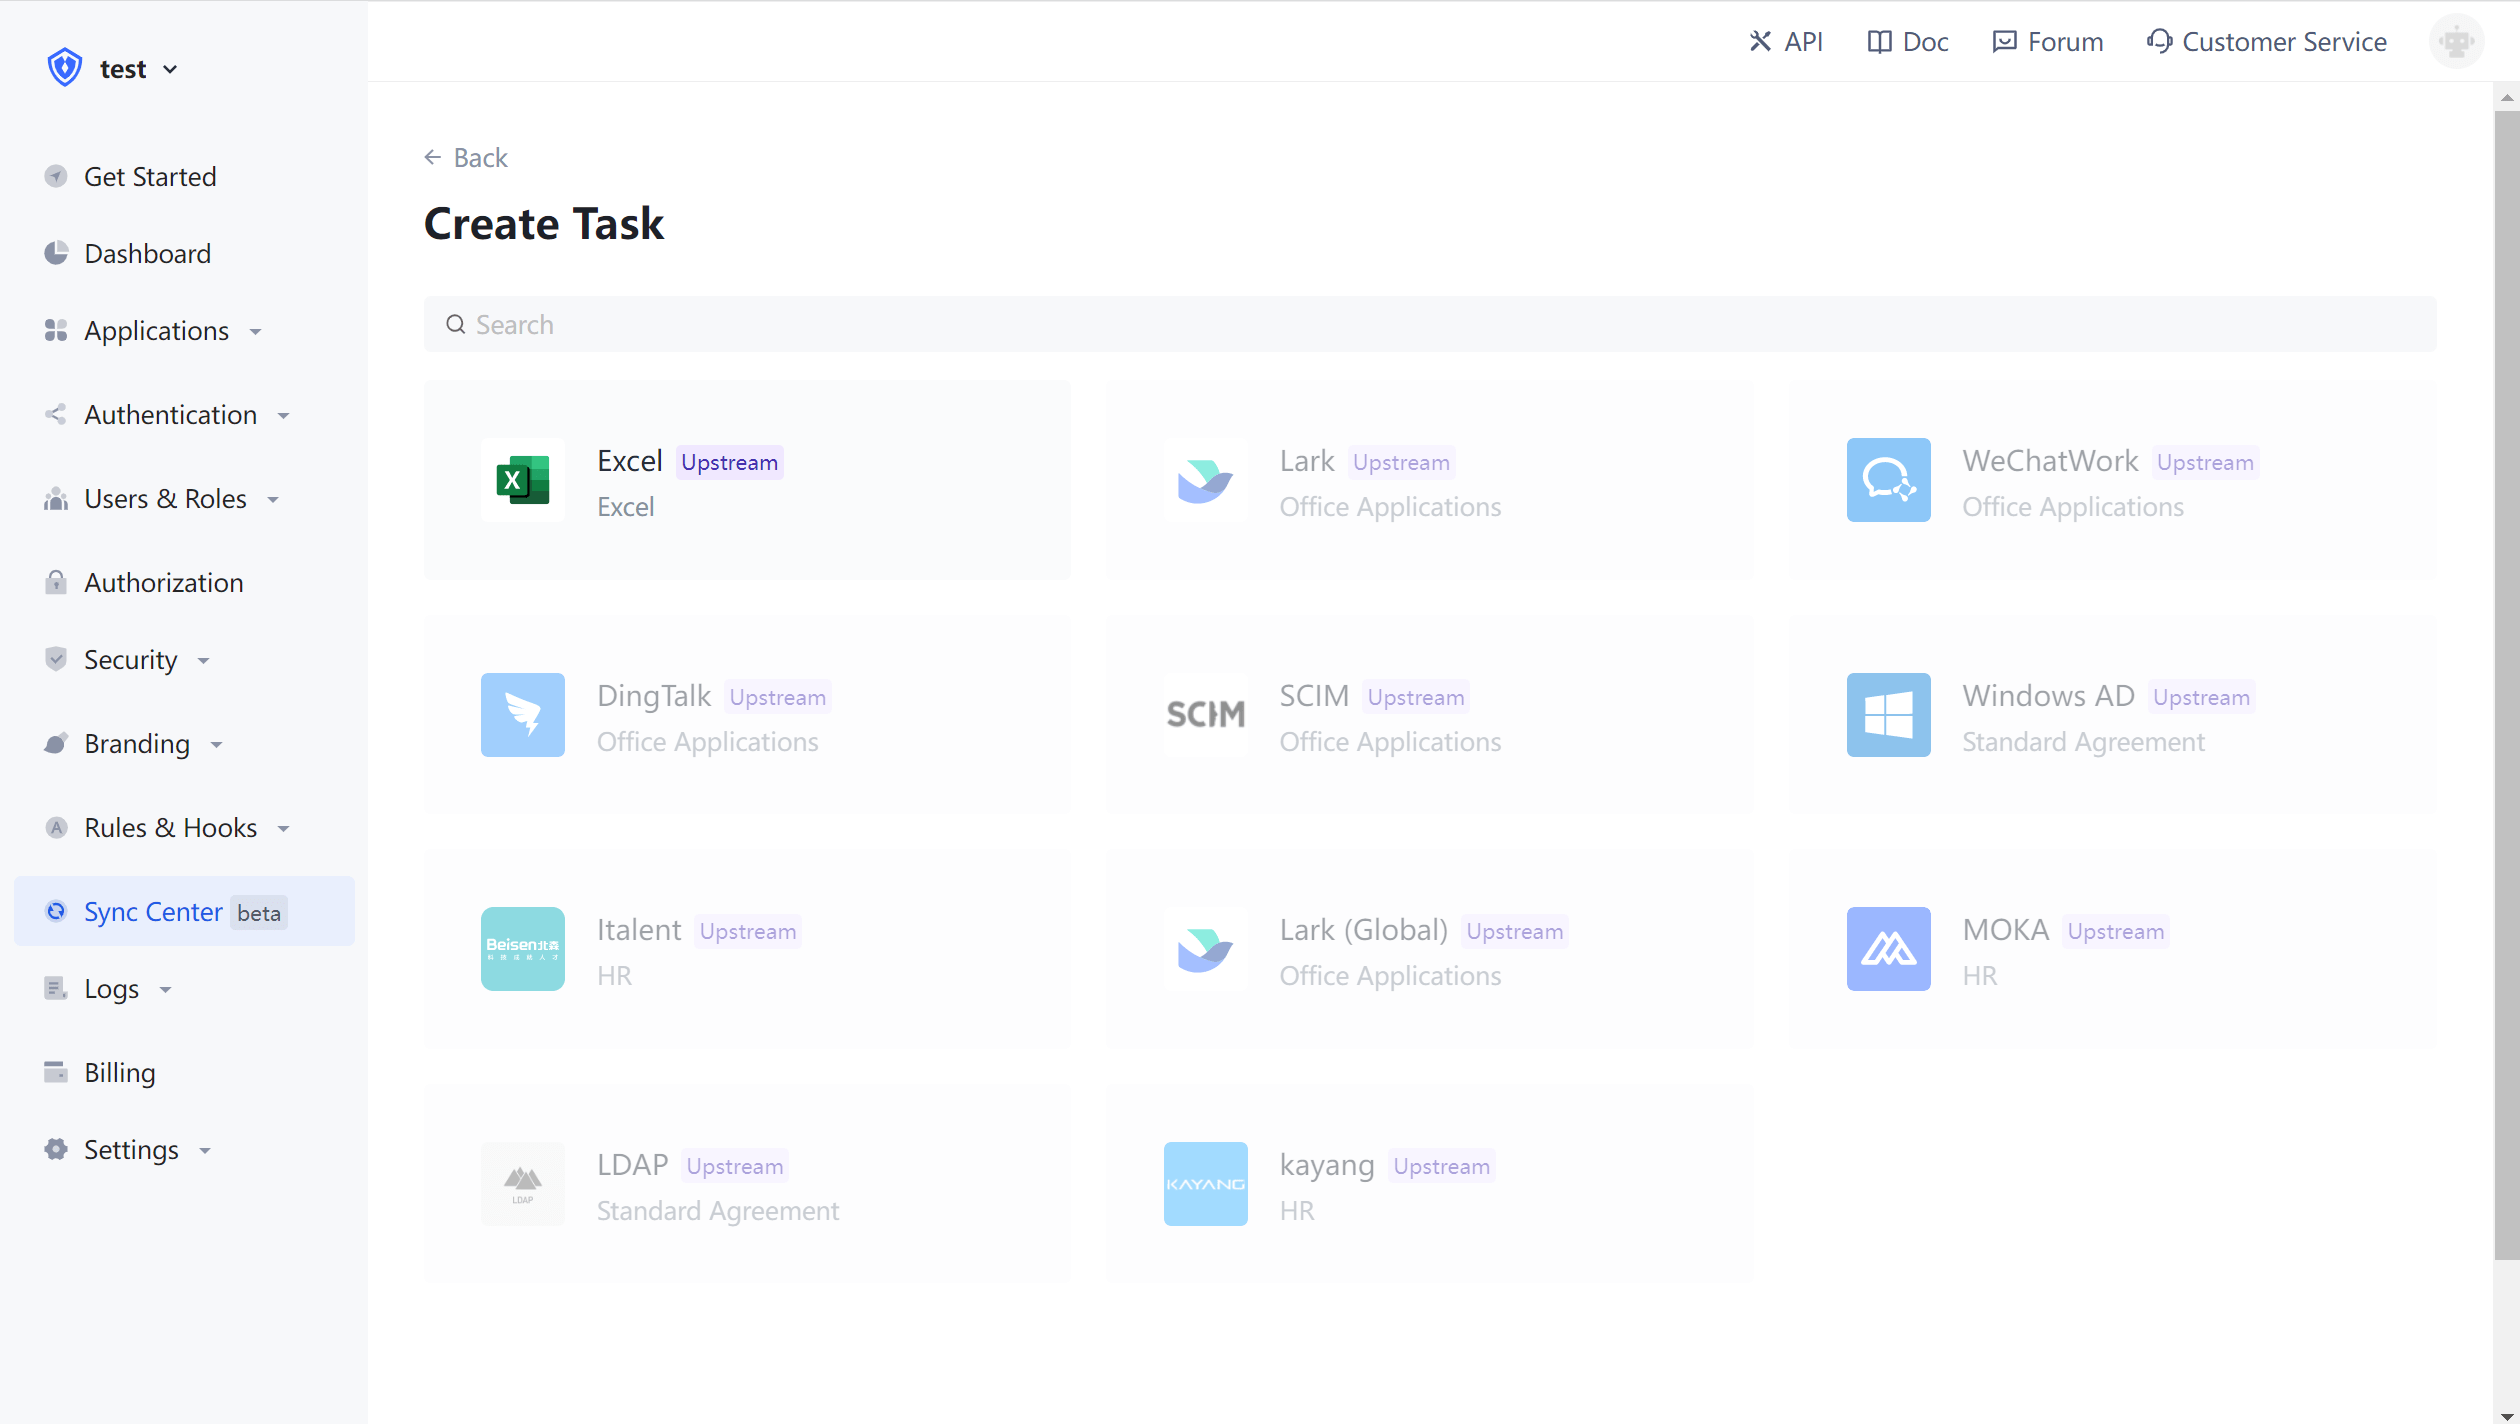Expand the Users & Roles section
The image size is (2520, 1424).
[165, 499]
